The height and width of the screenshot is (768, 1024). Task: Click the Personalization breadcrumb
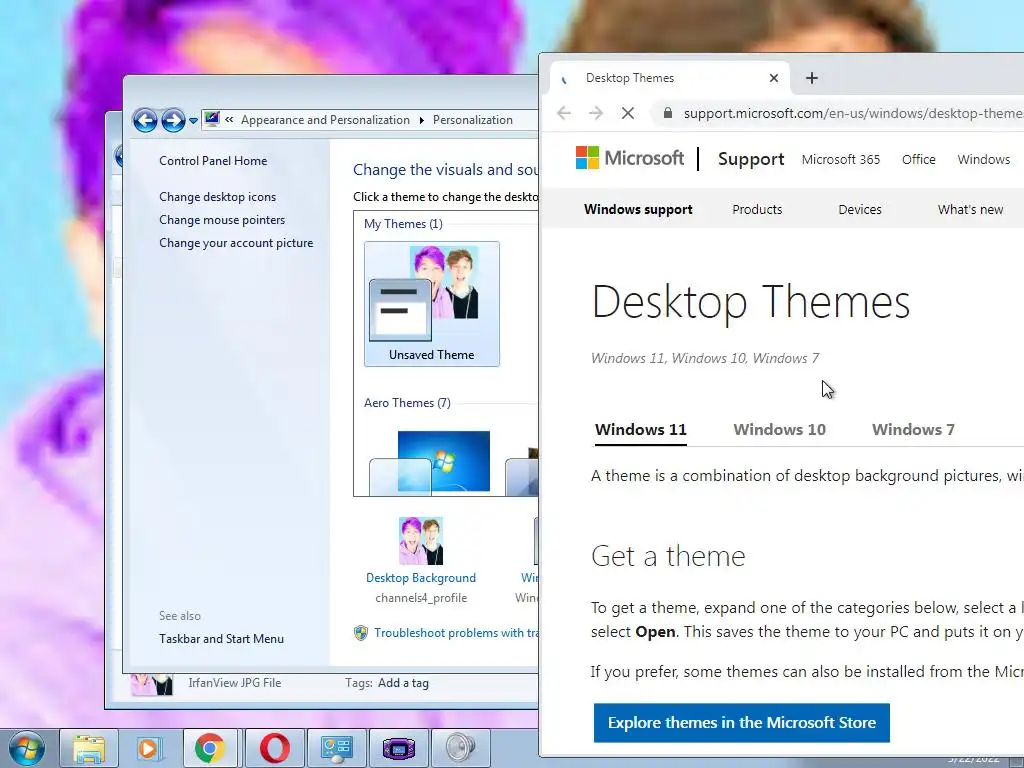click(x=473, y=120)
